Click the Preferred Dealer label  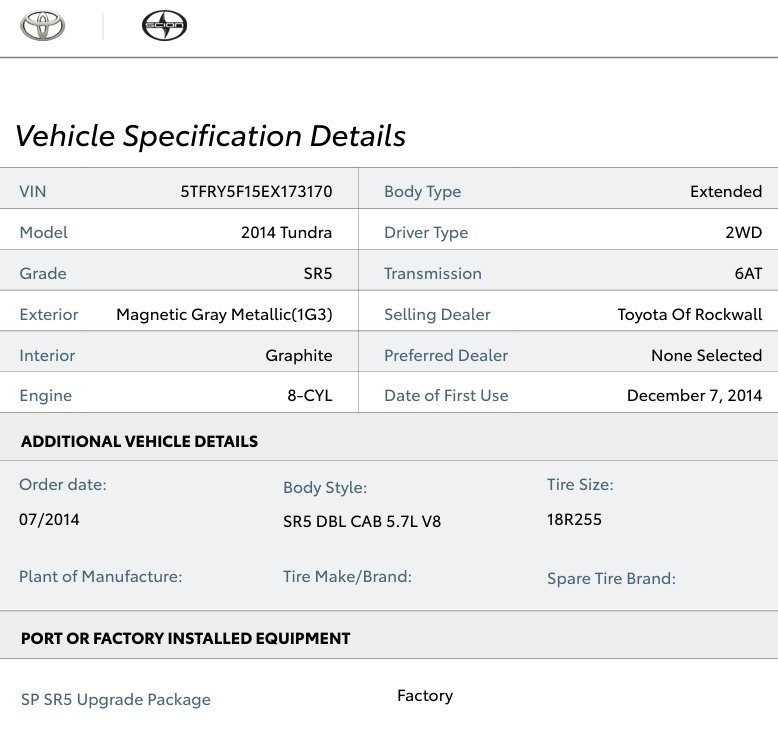pos(446,355)
